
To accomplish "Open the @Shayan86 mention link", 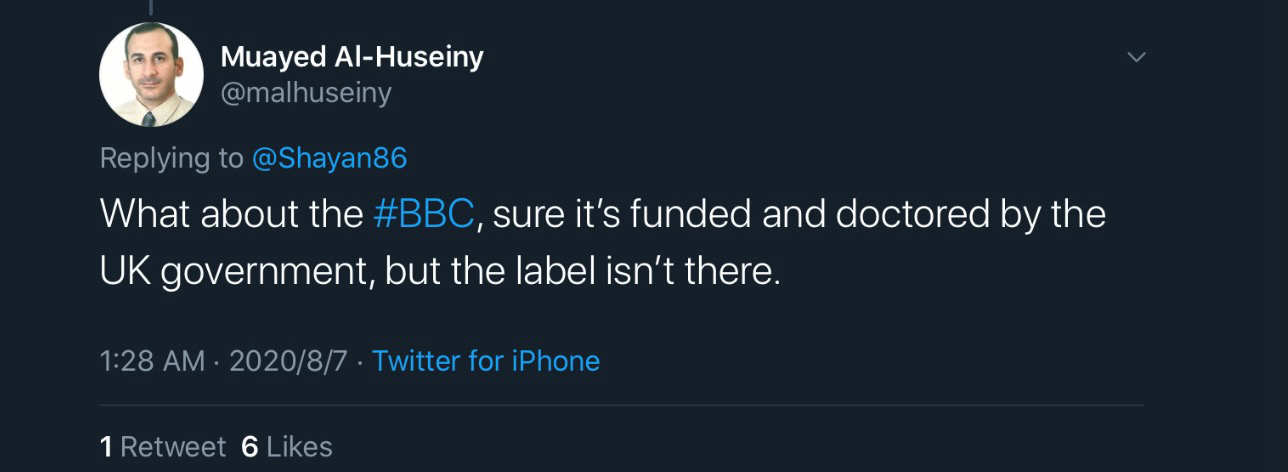I will pos(330,158).
